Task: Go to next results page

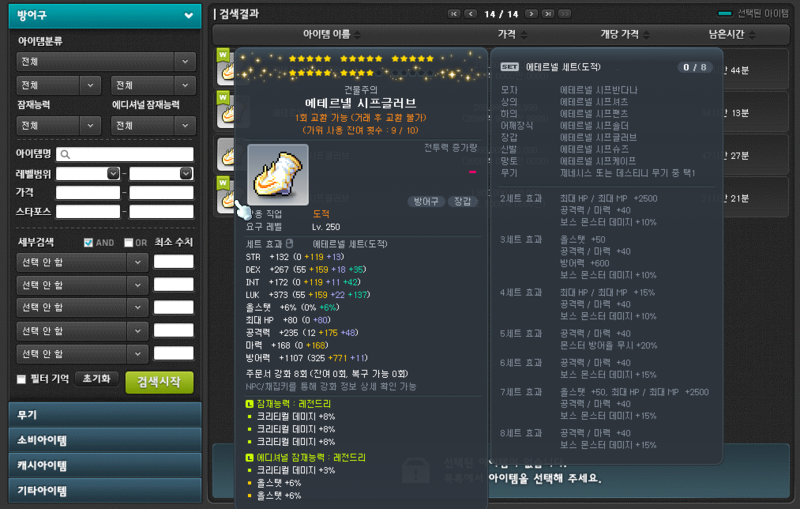Action: tap(531, 14)
